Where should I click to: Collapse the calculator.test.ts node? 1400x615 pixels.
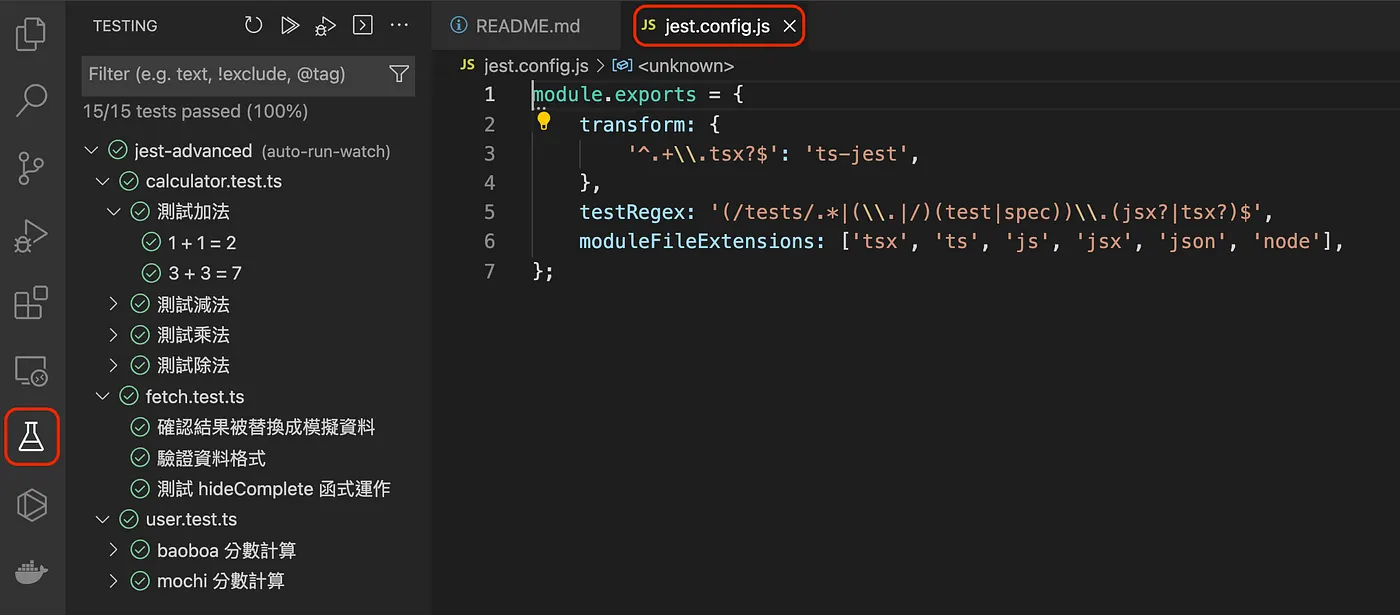coord(102,182)
